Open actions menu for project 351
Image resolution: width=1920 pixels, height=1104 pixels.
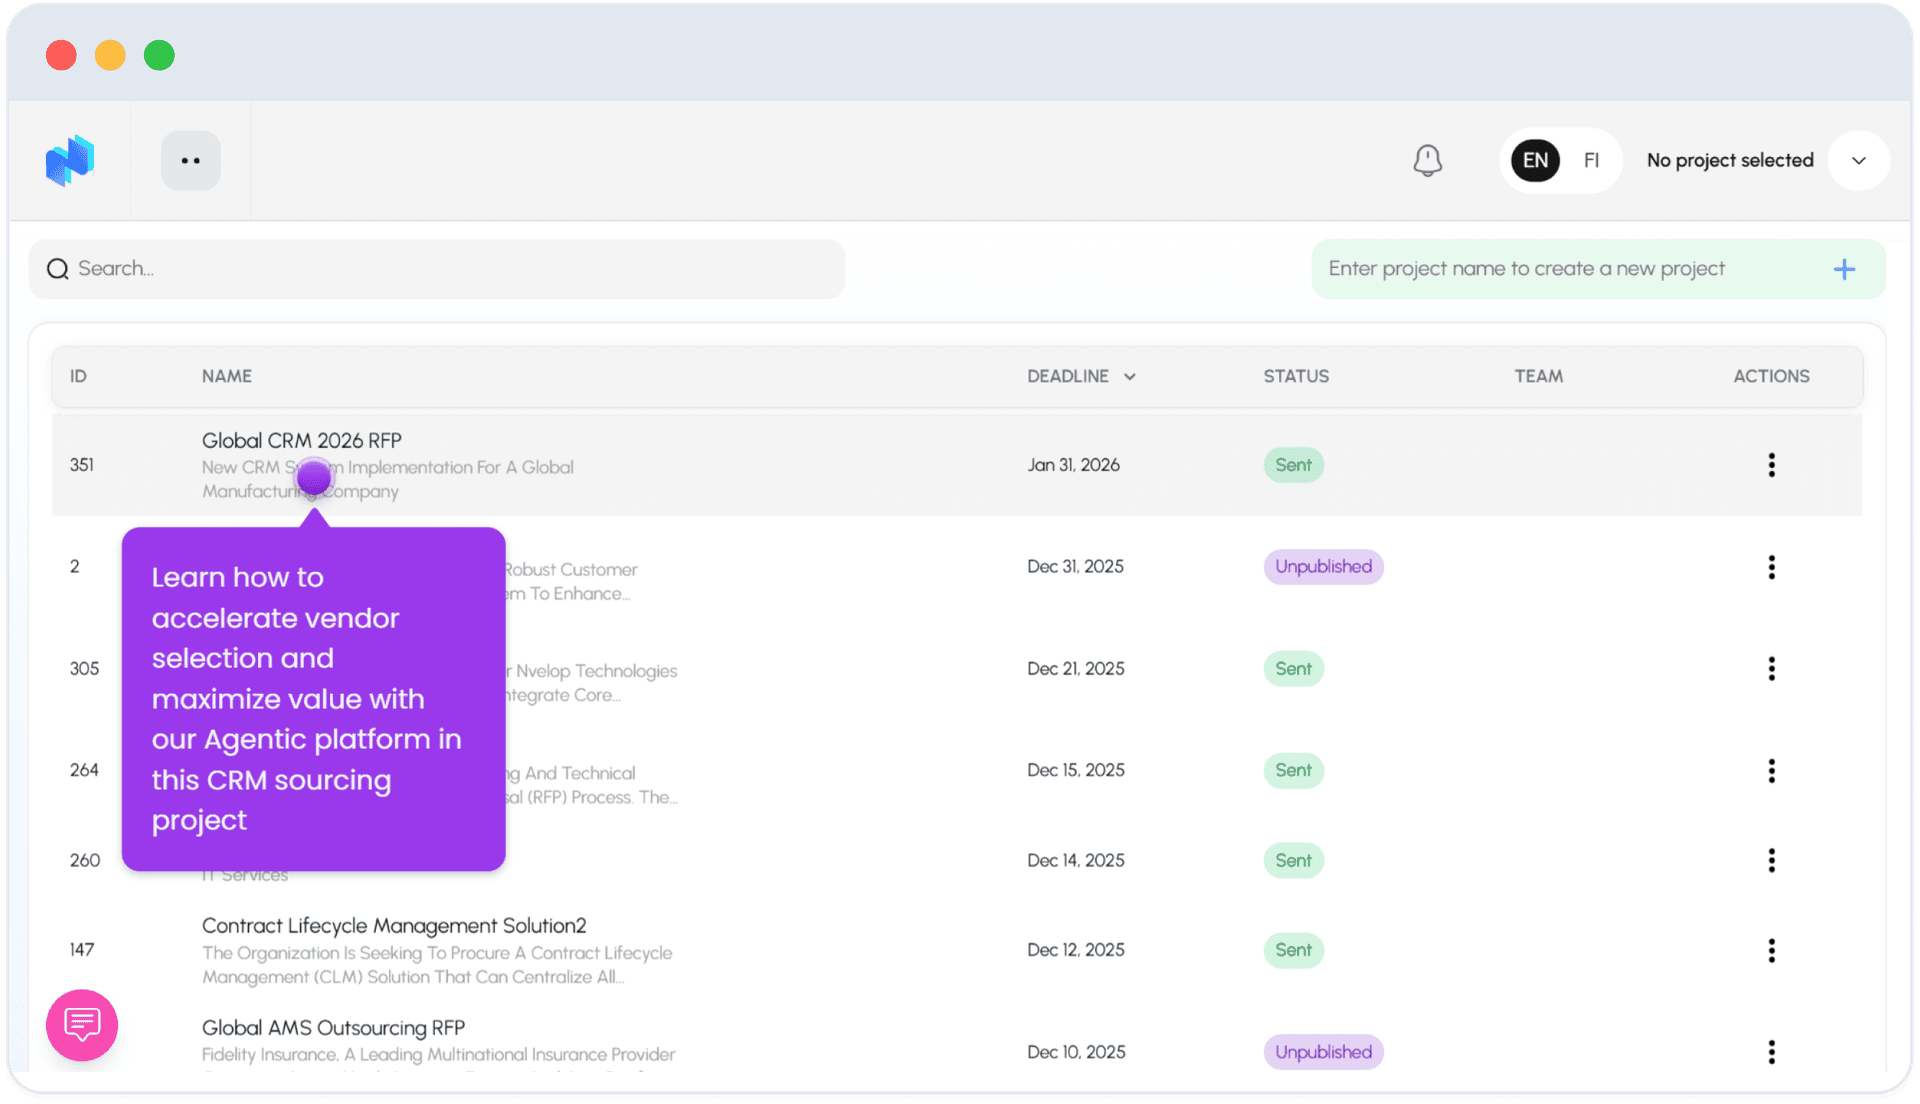click(1771, 465)
